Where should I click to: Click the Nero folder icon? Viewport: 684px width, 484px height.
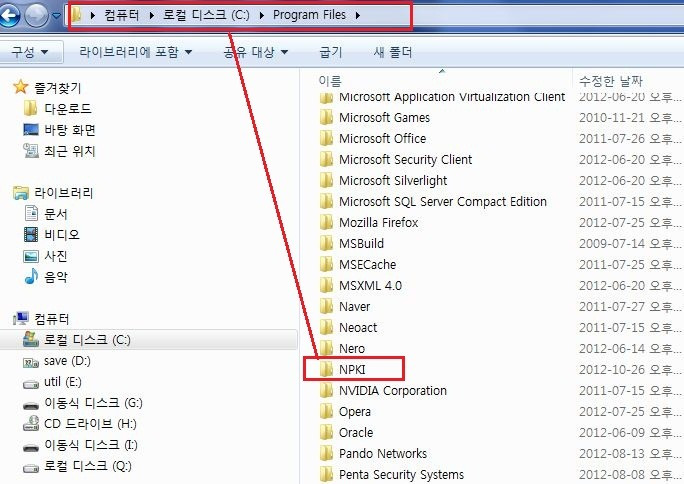(326, 348)
